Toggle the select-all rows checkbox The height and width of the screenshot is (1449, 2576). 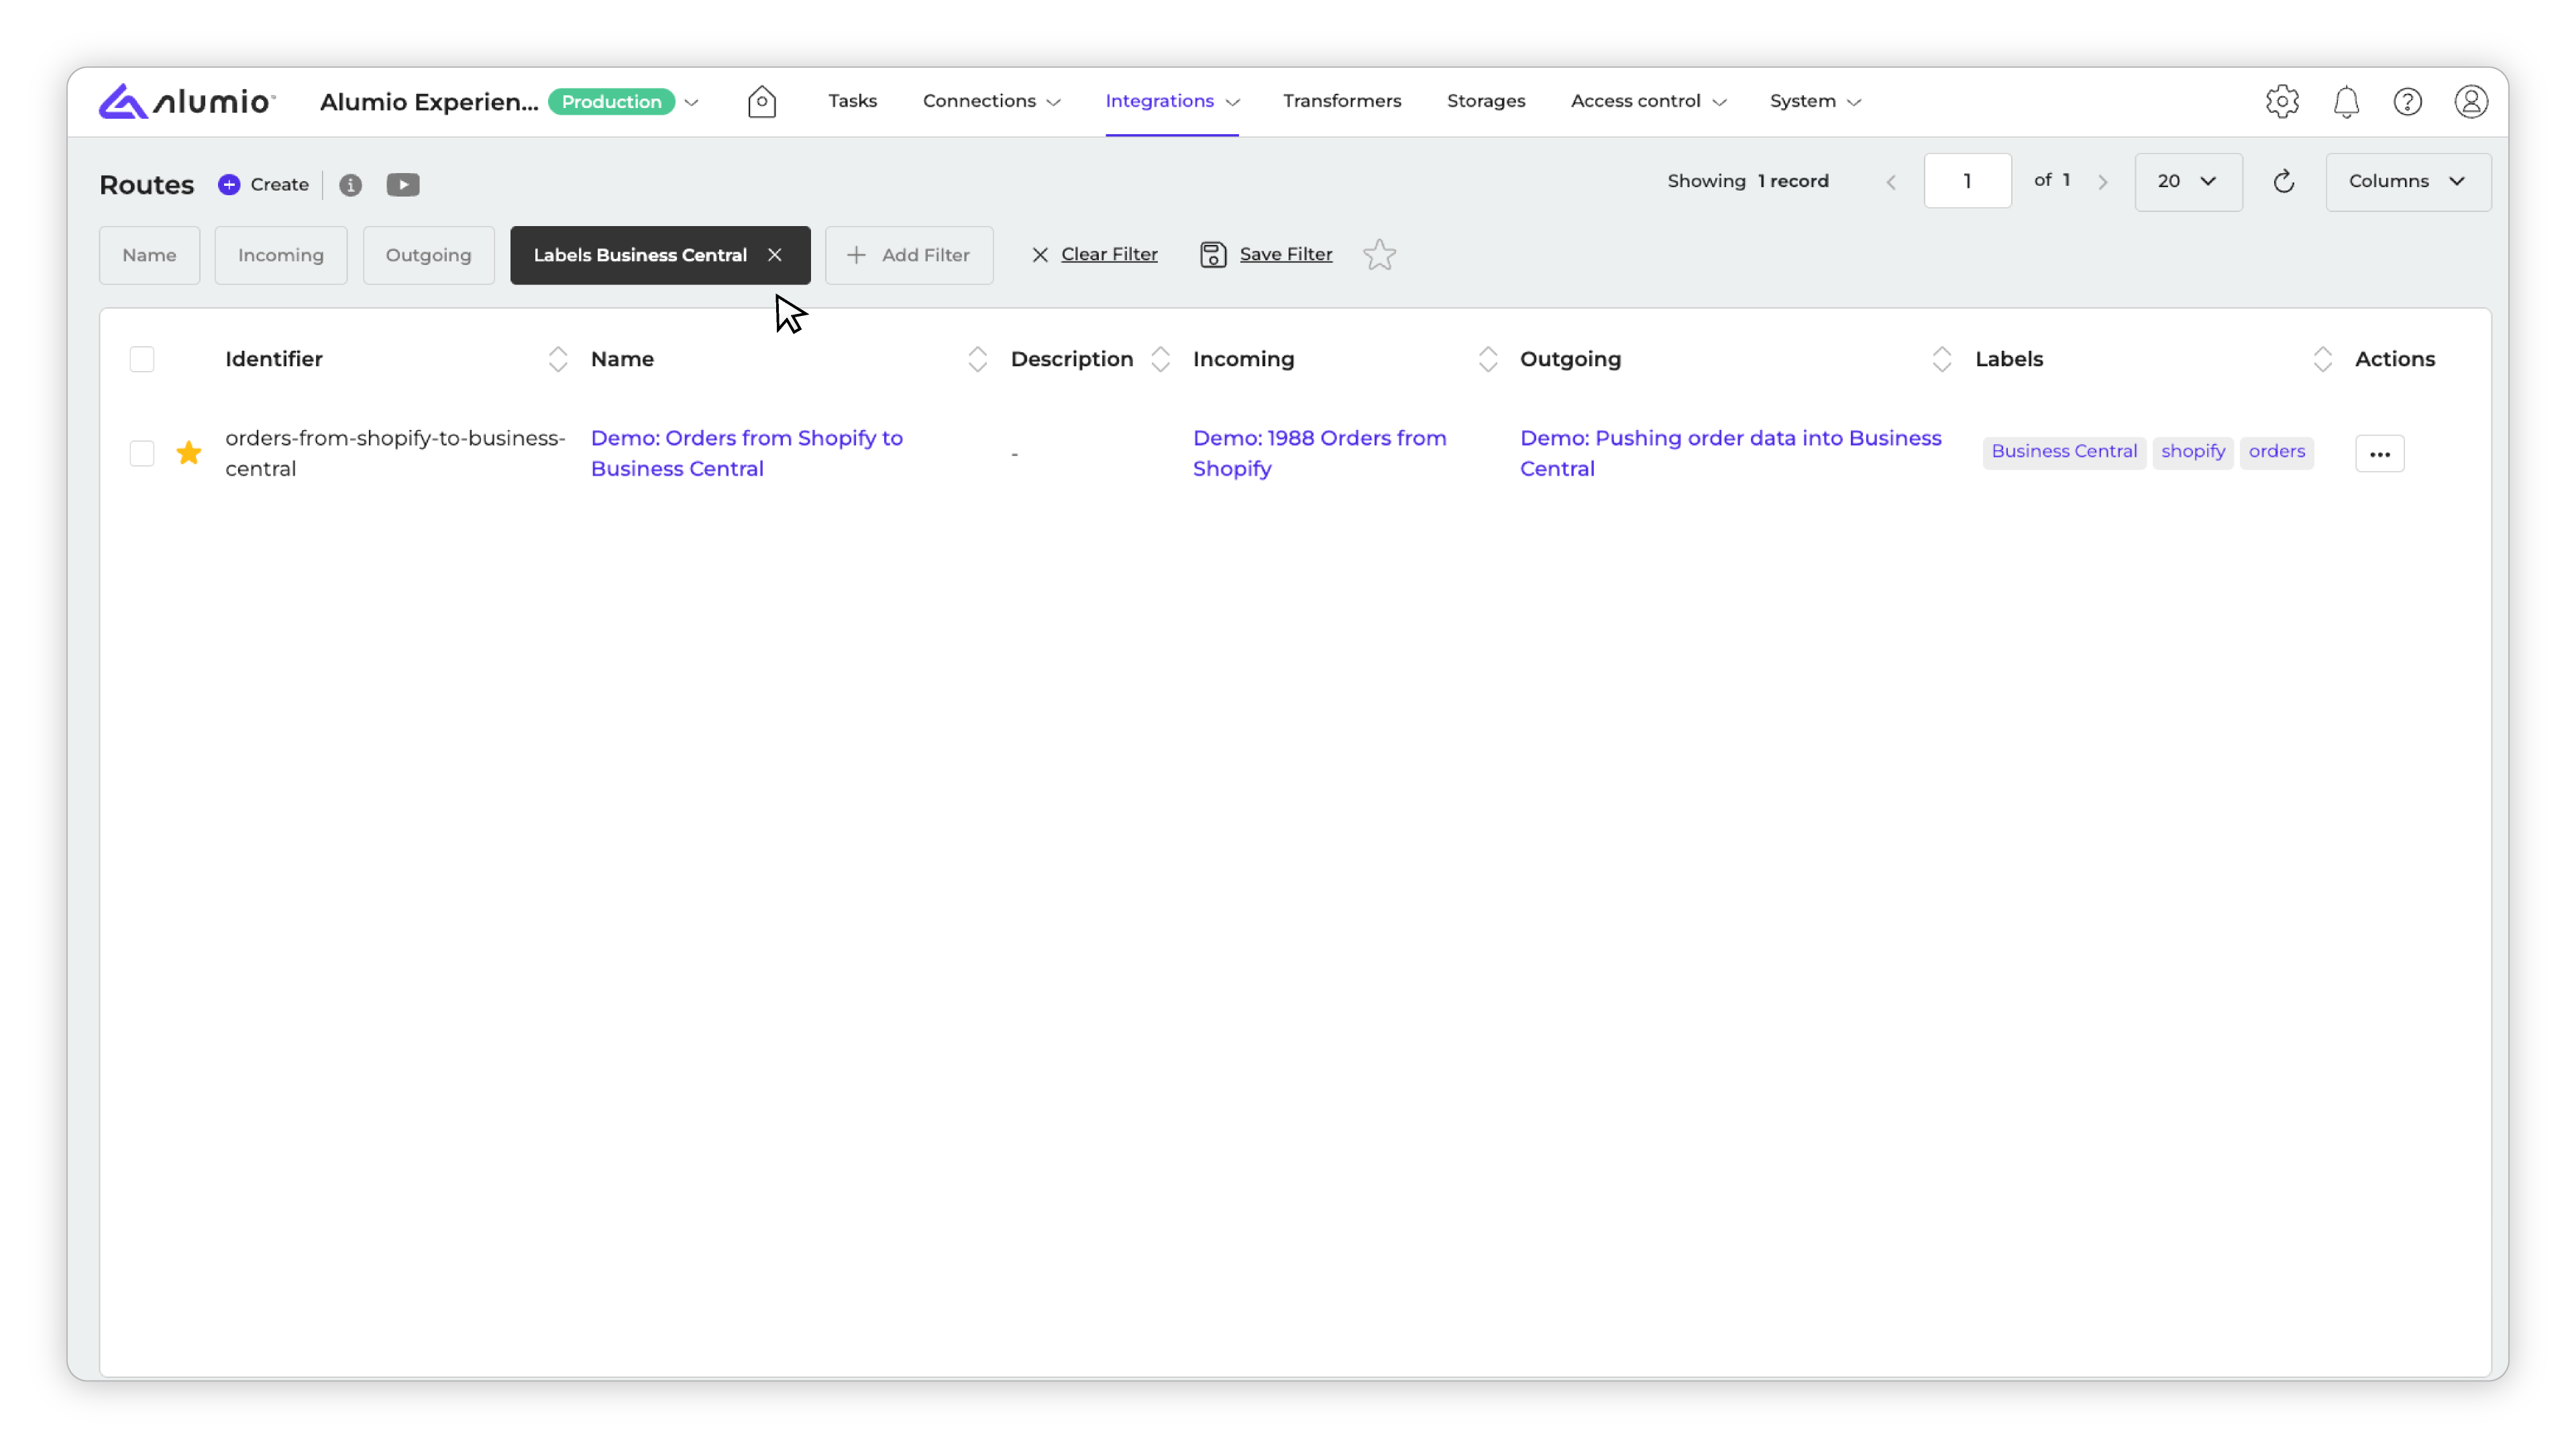click(x=142, y=359)
